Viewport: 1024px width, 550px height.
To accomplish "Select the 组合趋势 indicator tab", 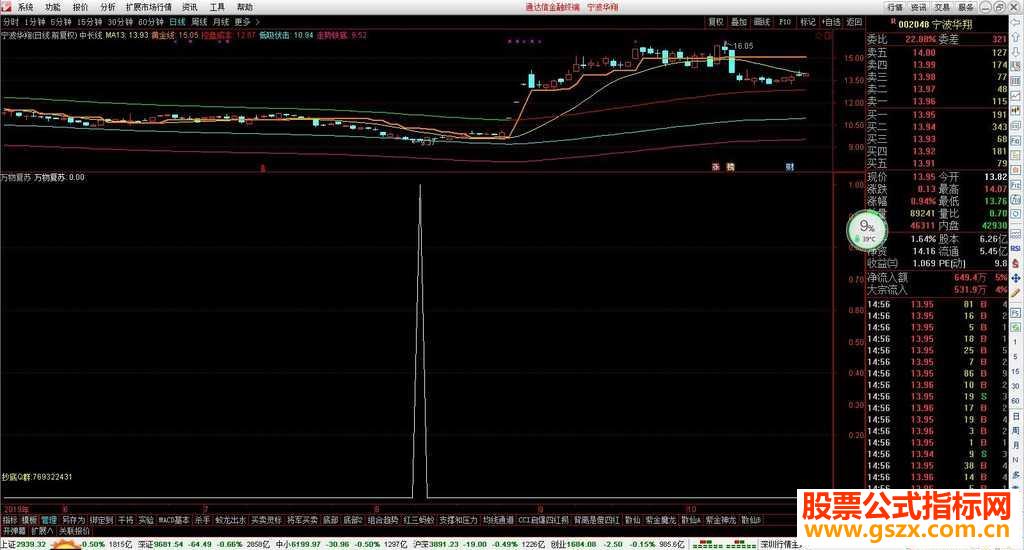I will tap(383, 521).
